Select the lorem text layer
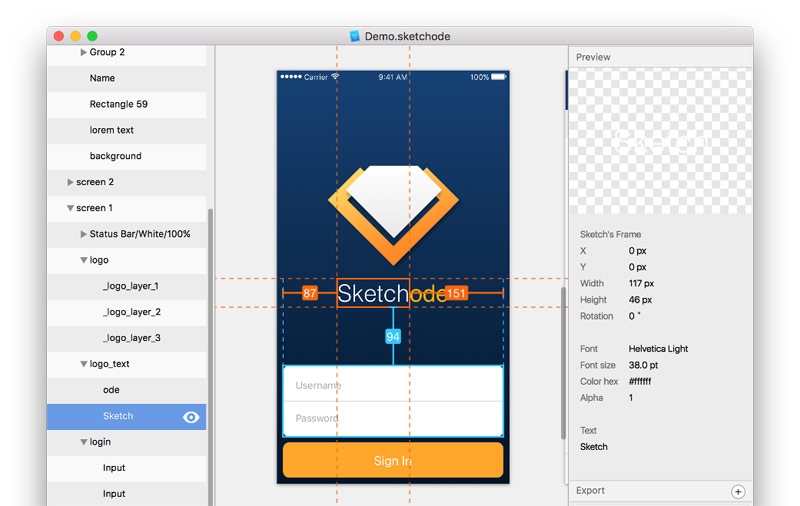The image size is (800, 506). [x=127, y=130]
